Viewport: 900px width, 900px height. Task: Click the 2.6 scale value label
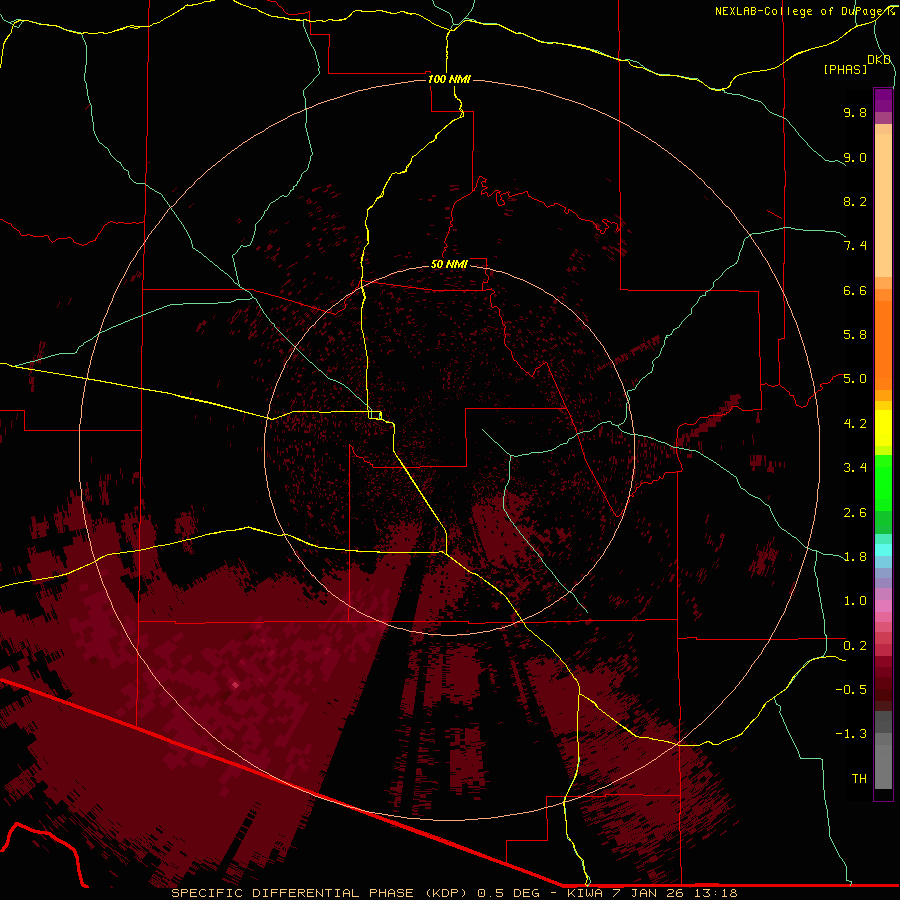coord(855,513)
